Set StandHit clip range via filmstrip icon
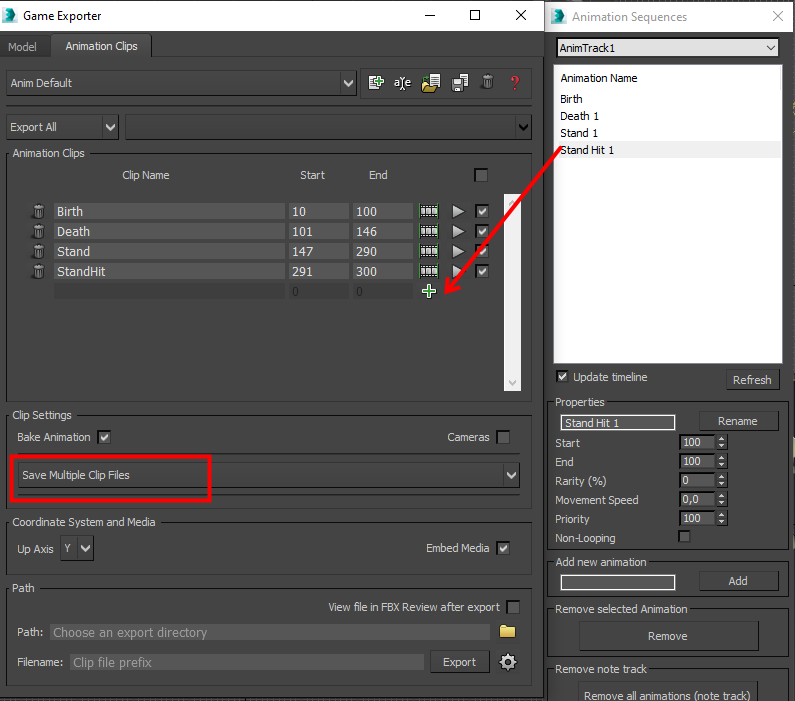 (429, 272)
